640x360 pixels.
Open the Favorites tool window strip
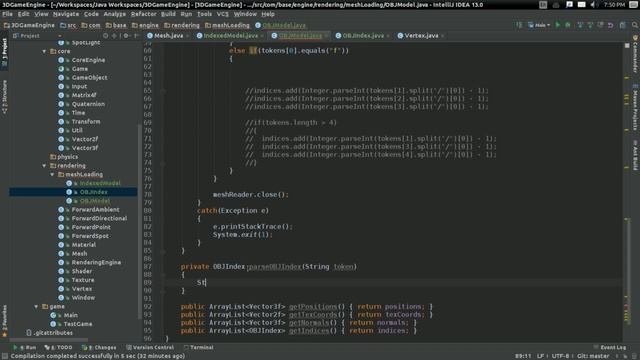point(4,321)
